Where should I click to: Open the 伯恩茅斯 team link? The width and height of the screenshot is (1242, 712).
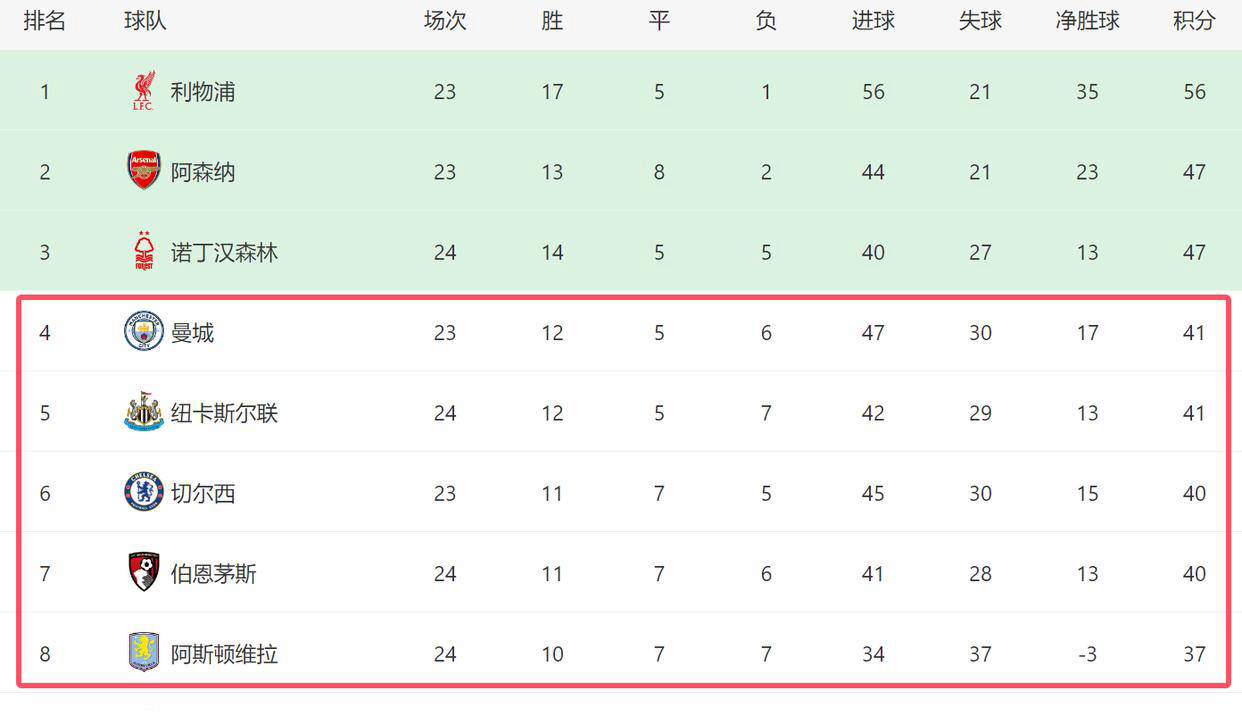[213, 574]
